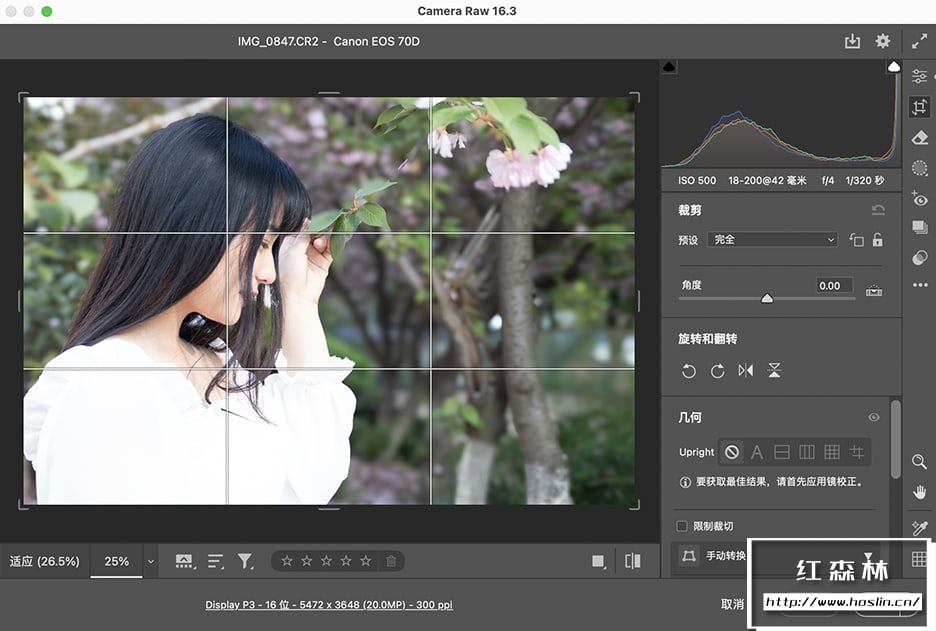Screen dimensions: 936x631
Task: Open the 预设 crop preset dropdown
Action: (772, 240)
